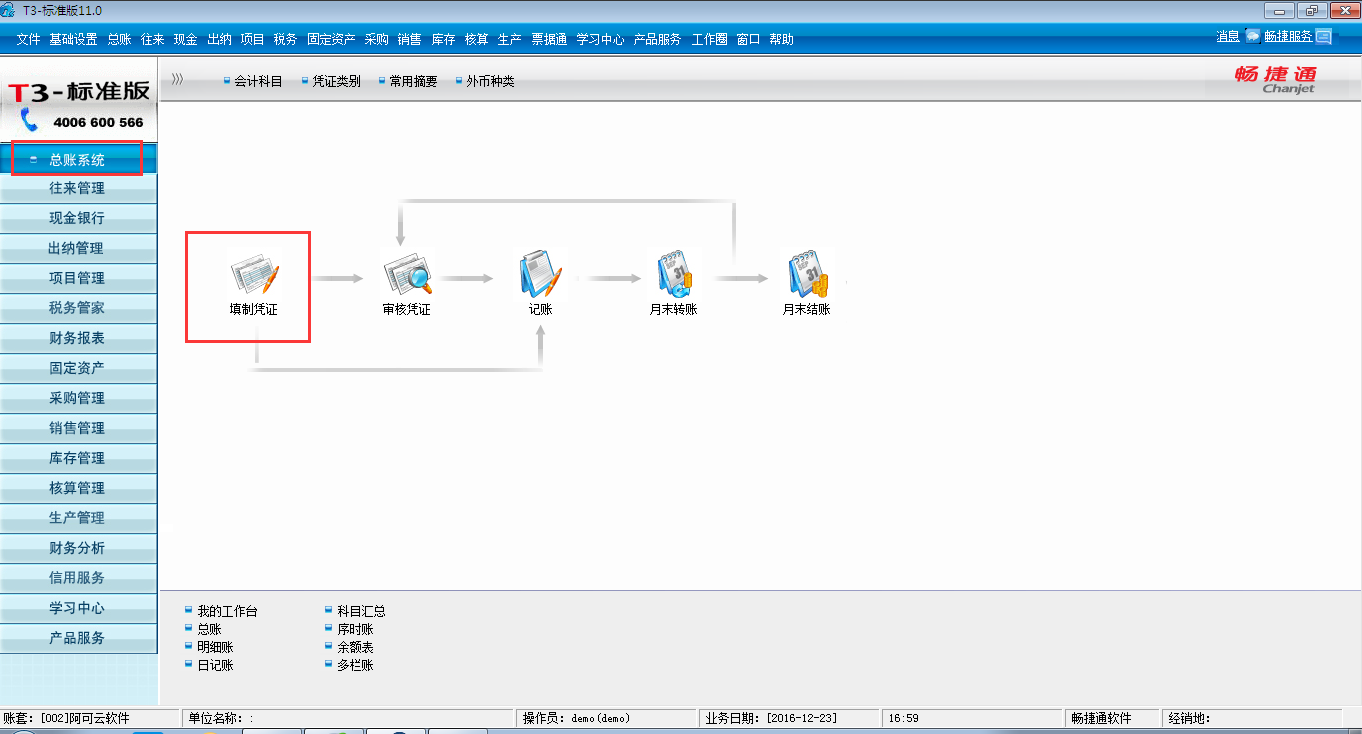This screenshot has width=1362, height=734.
Task: Click the 审核凭证 magnifier icon
Action: [x=407, y=275]
